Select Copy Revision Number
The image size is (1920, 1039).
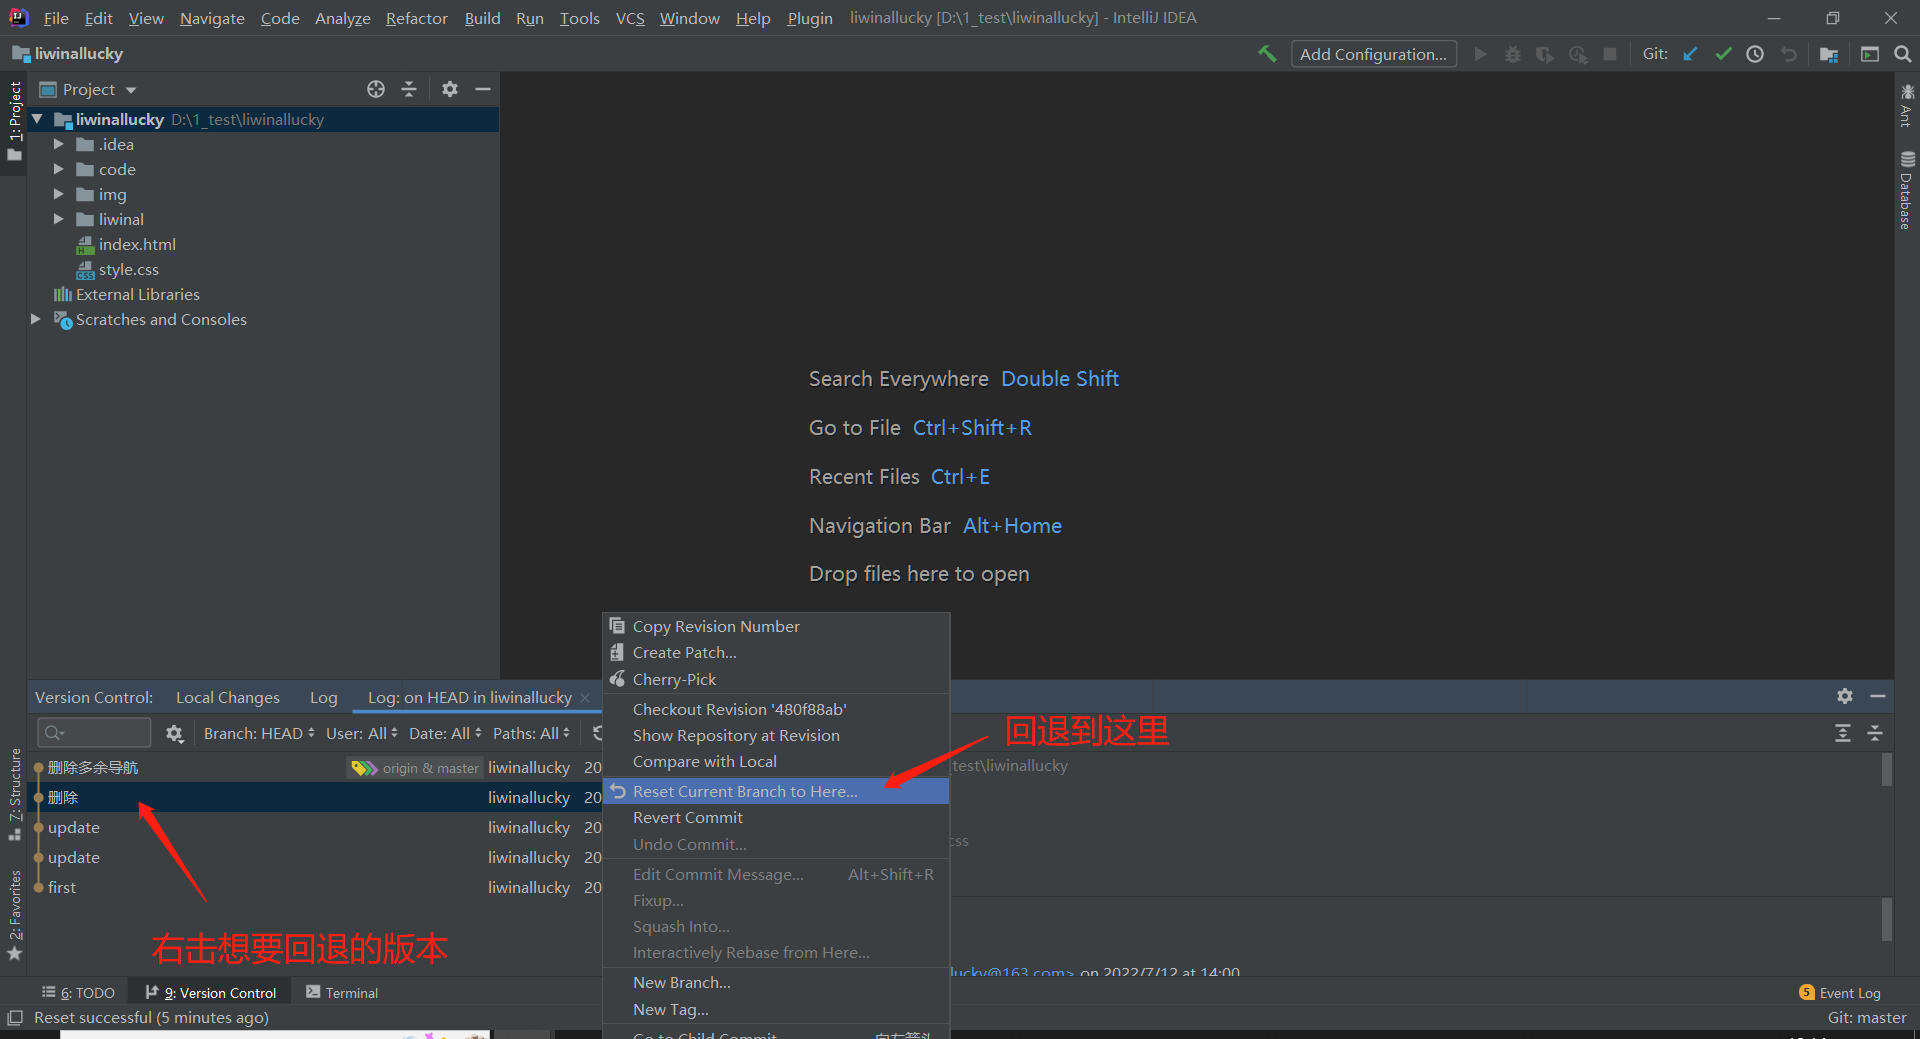click(776, 627)
